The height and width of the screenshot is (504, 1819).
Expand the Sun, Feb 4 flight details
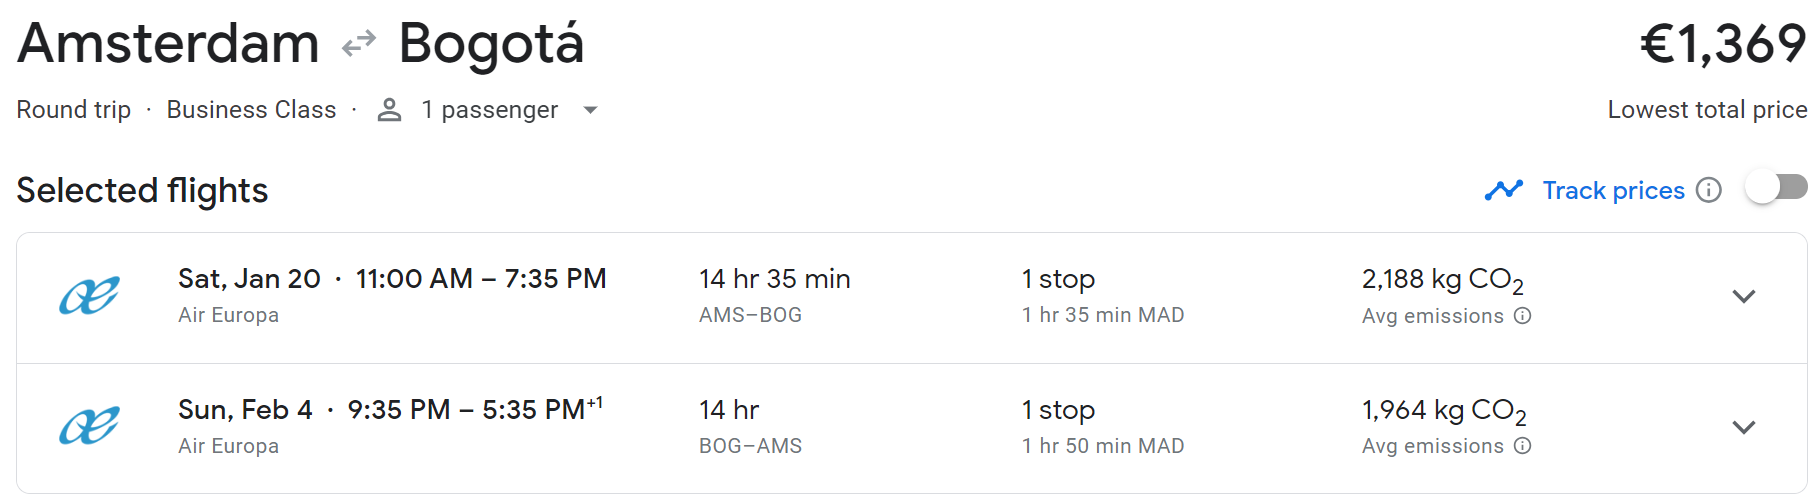tap(1743, 427)
